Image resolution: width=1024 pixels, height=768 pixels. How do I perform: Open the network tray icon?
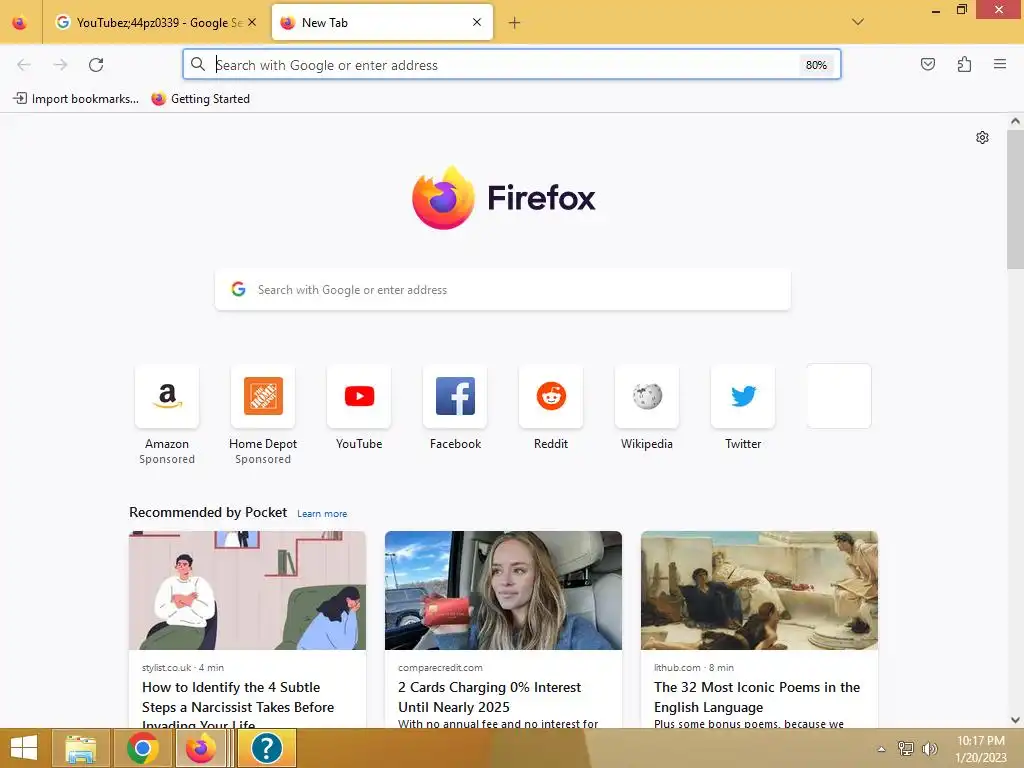click(906, 748)
